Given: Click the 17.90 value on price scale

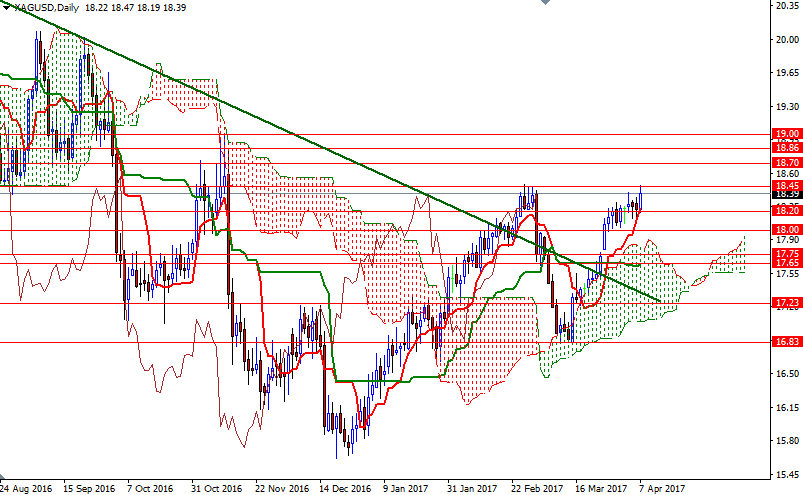Looking at the screenshot, I should click(788, 240).
